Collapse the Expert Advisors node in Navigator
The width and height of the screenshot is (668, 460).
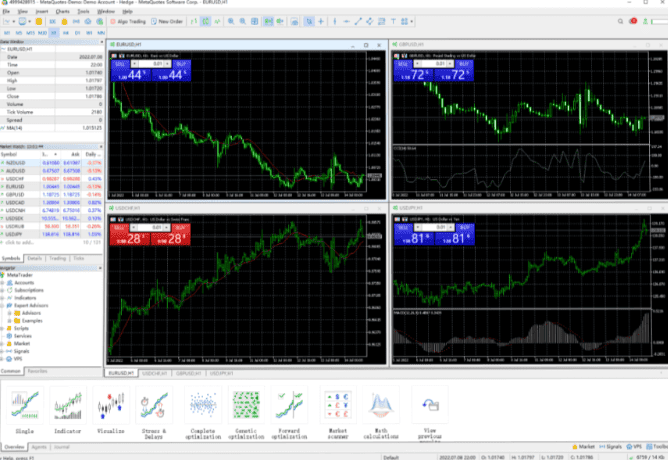(x=2, y=306)
